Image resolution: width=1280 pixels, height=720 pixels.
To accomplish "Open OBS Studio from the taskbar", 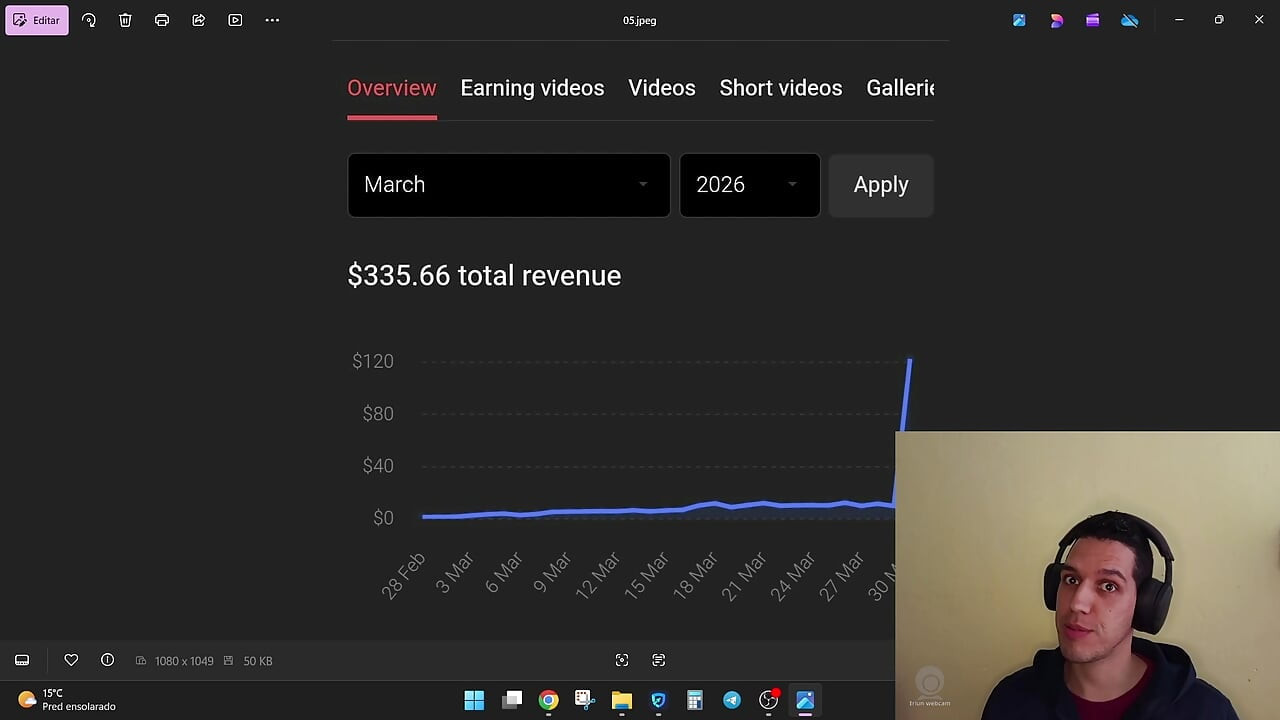I will pos(768,700).
